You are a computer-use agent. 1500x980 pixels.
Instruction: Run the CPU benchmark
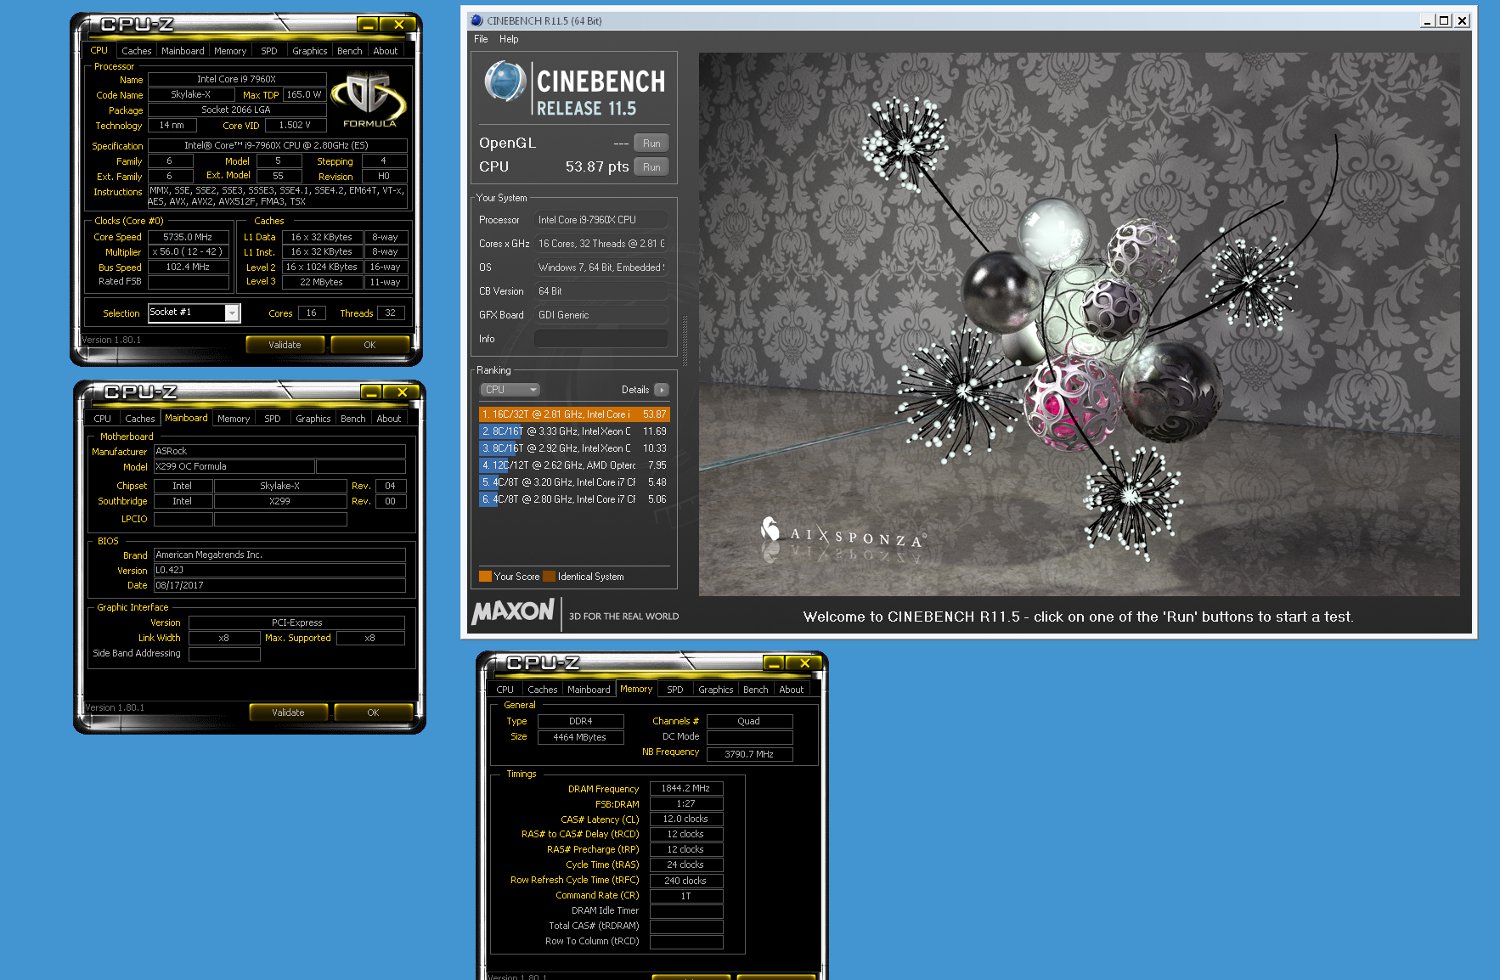[x=651, y=167]
